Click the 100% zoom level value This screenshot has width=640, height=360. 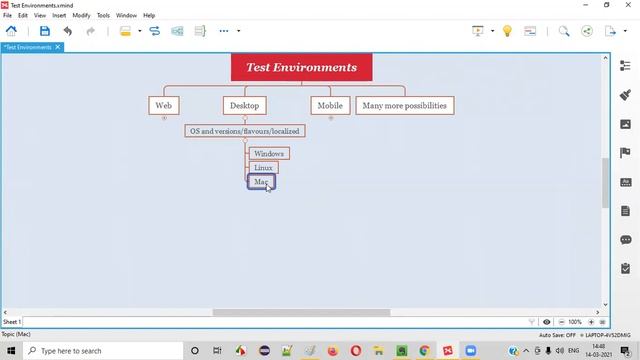click(x=575, y=322)
